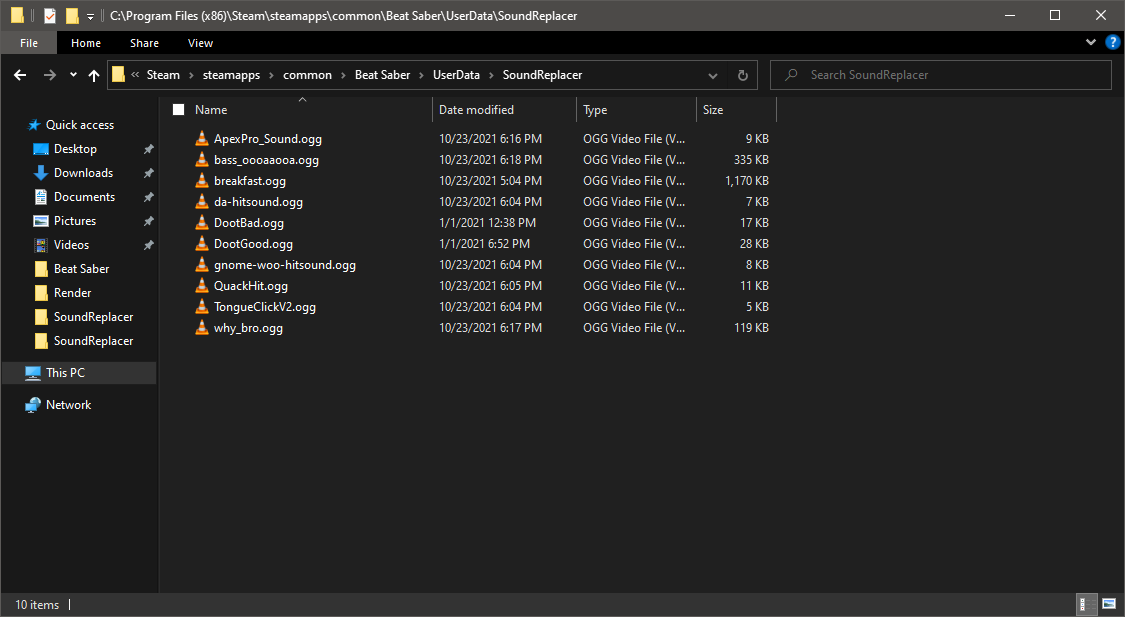Viewport: 1125px width, 617px height.
Task: Click the Documents icon in sidebar
Action: [41, 197]
